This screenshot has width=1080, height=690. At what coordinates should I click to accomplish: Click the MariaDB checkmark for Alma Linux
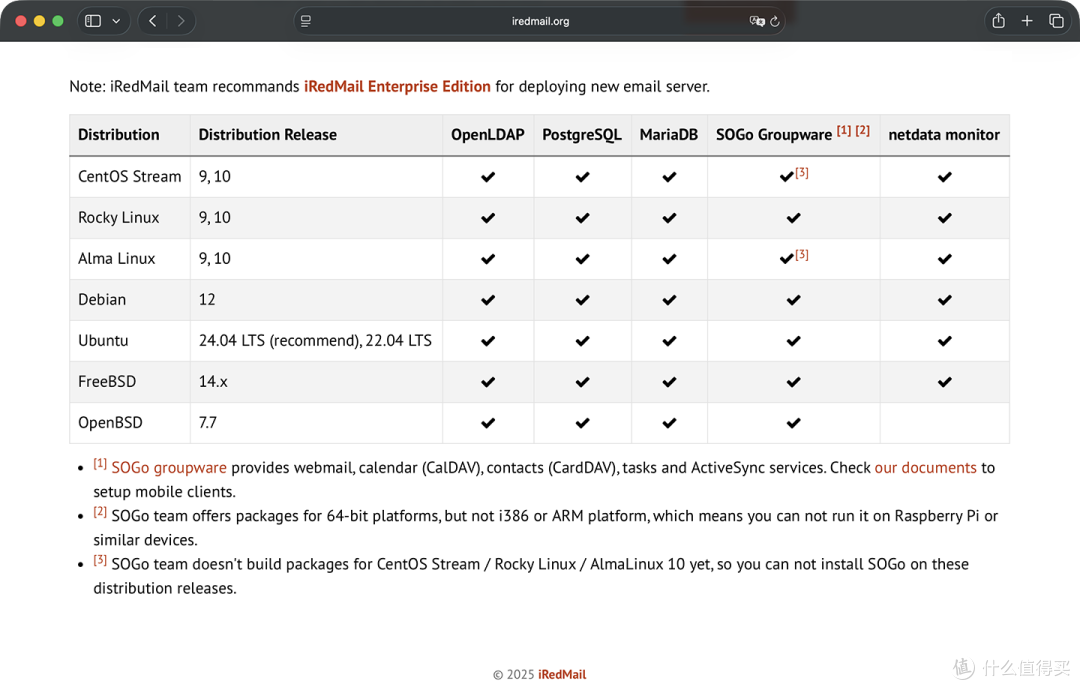coord(669,259)
